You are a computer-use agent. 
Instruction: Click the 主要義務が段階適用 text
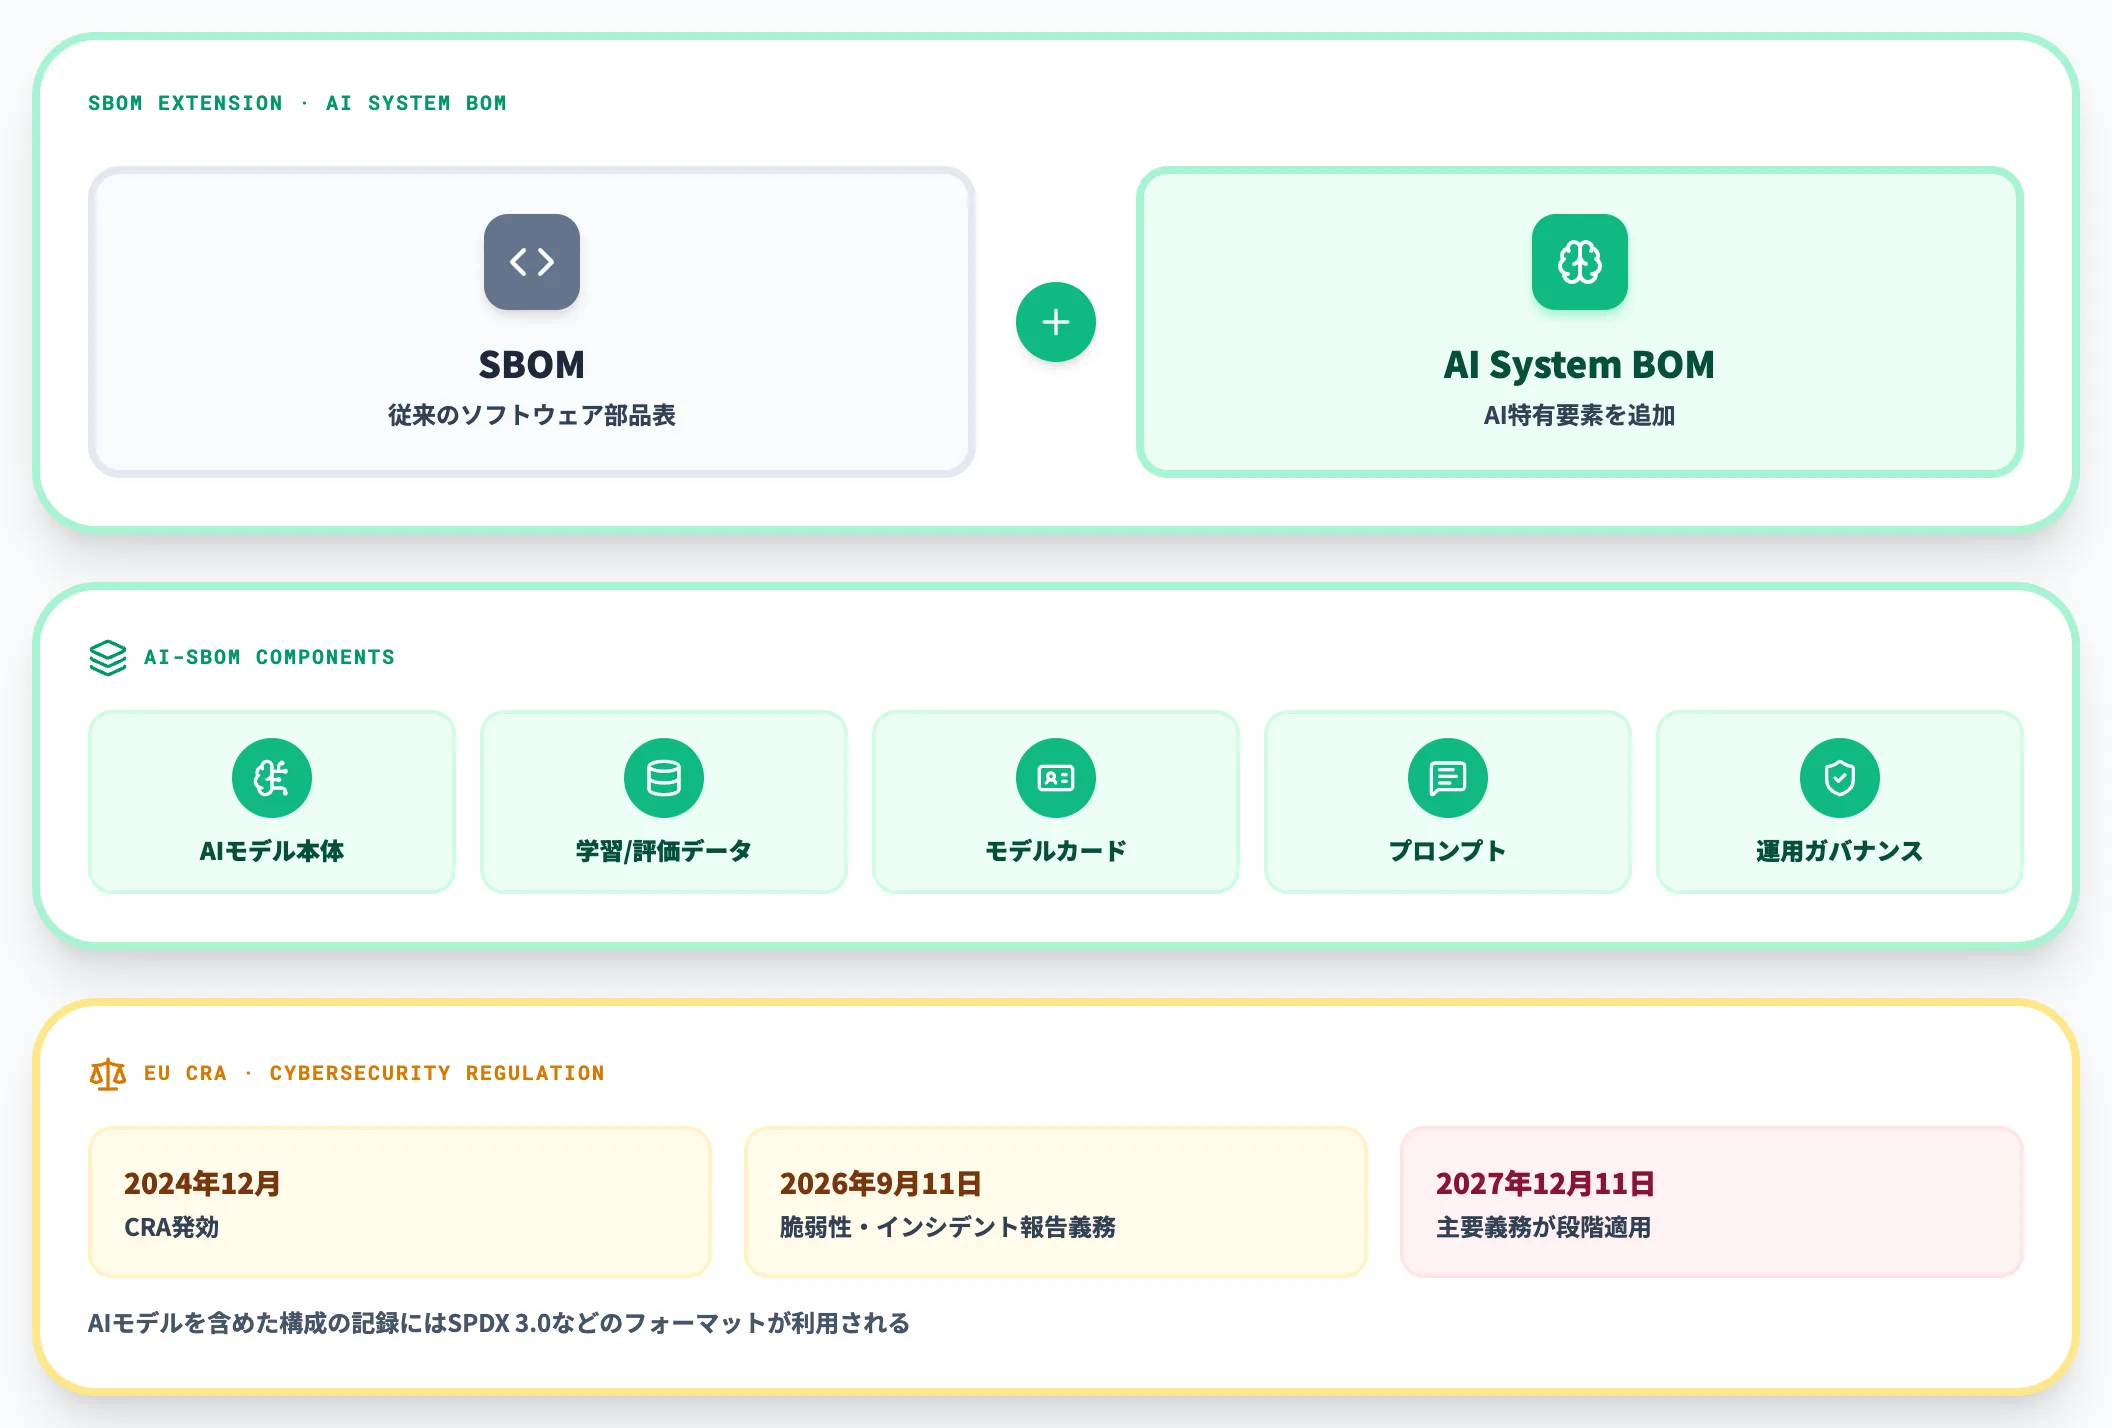click(1544, 1227)
